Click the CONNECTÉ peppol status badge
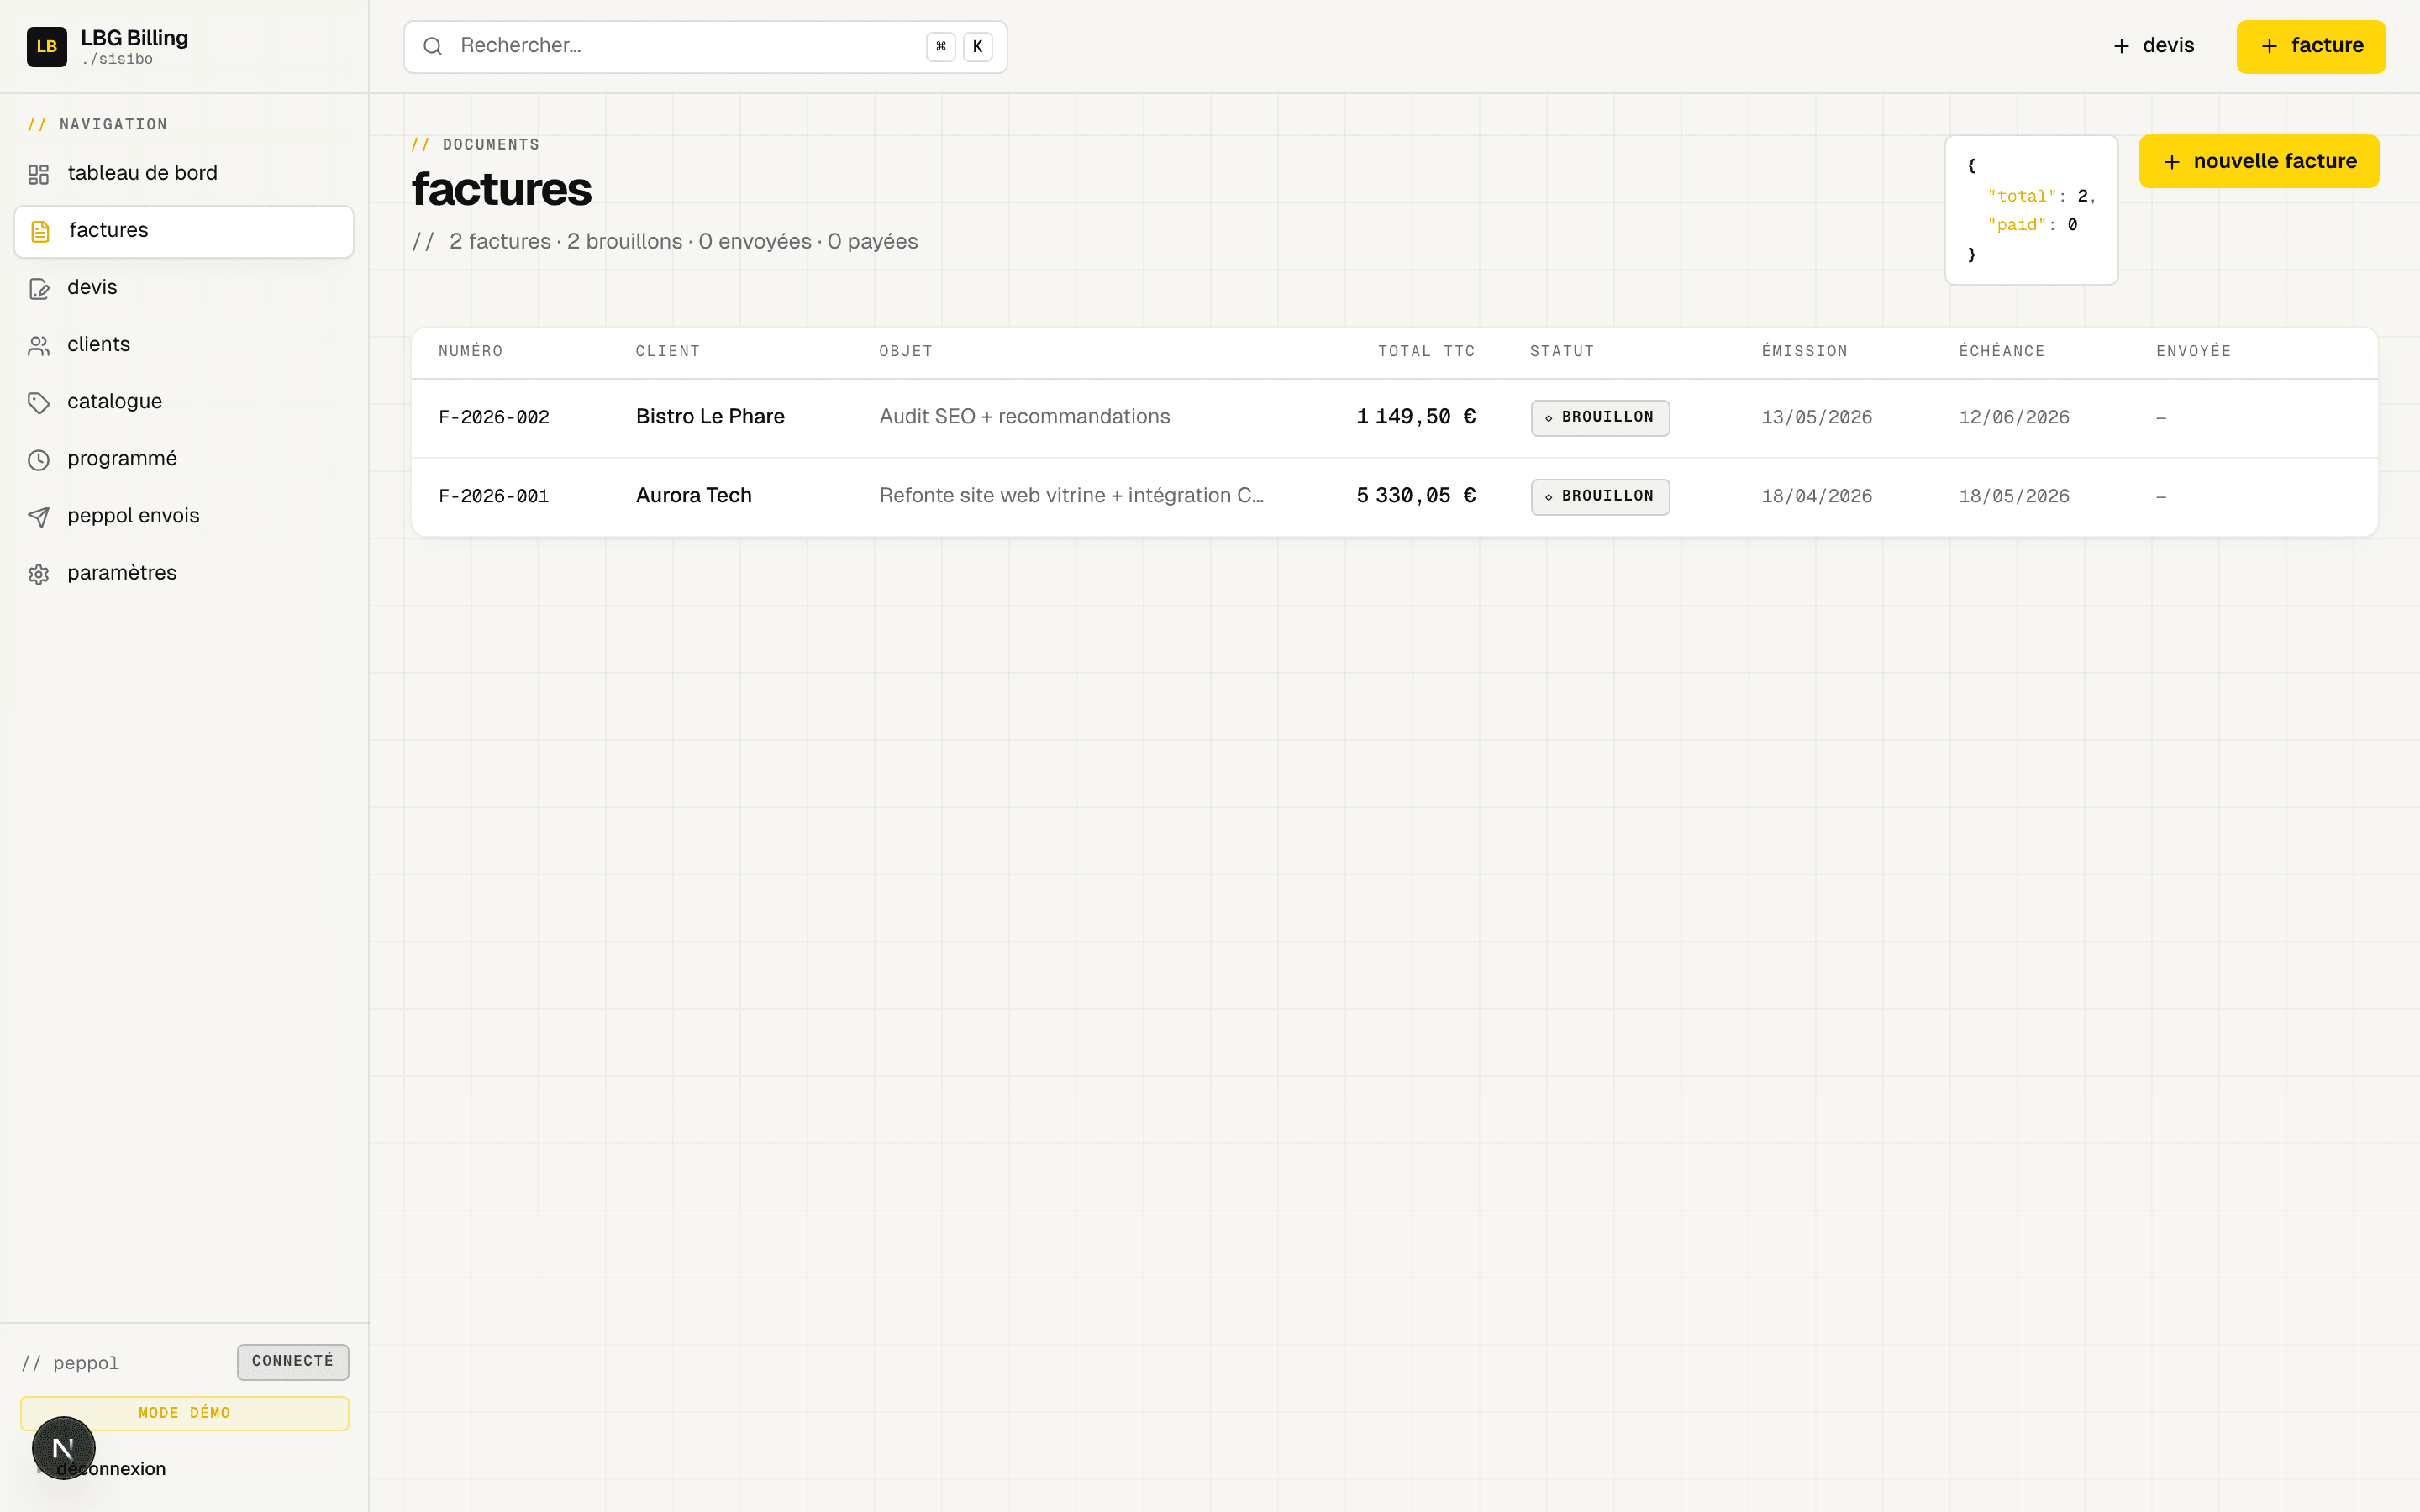Viewport: 2420px width, 1512px height. point(293,1362)
